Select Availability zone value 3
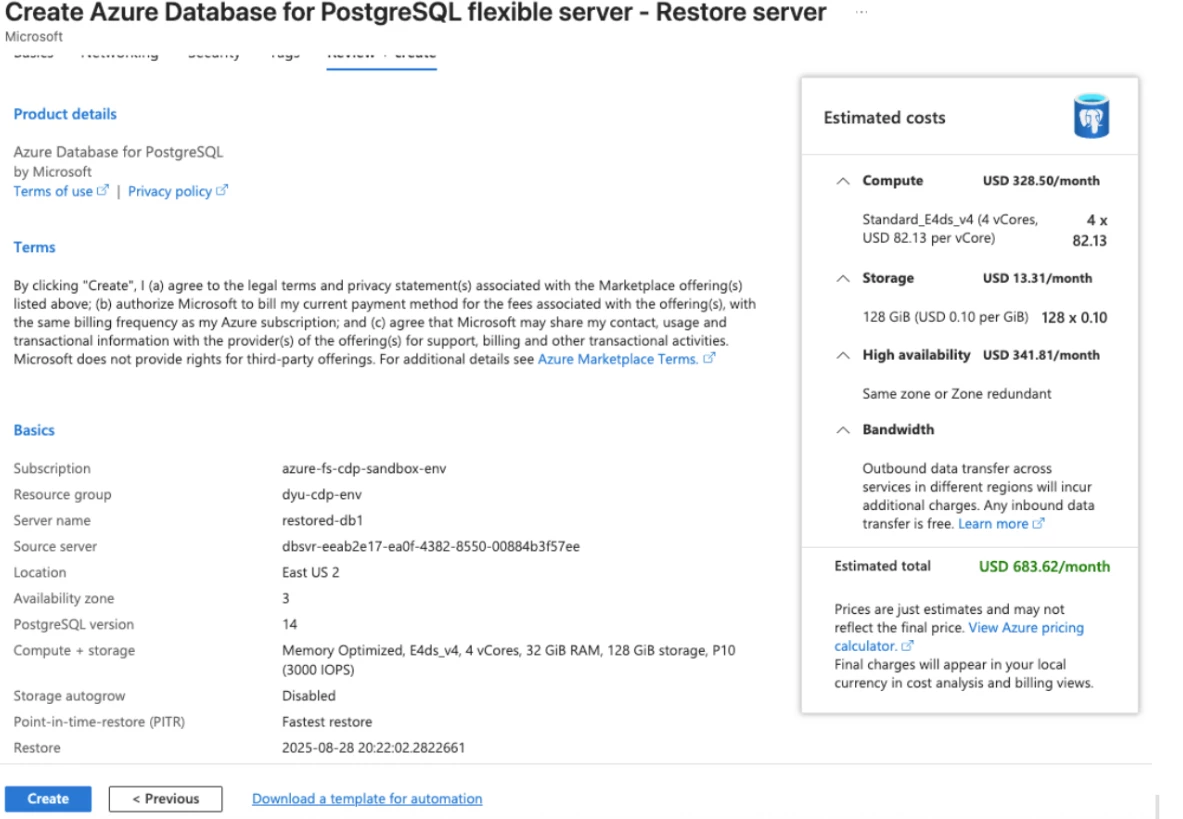Image resolution: width=1183 pixels, height=819 pixels. 286,598
